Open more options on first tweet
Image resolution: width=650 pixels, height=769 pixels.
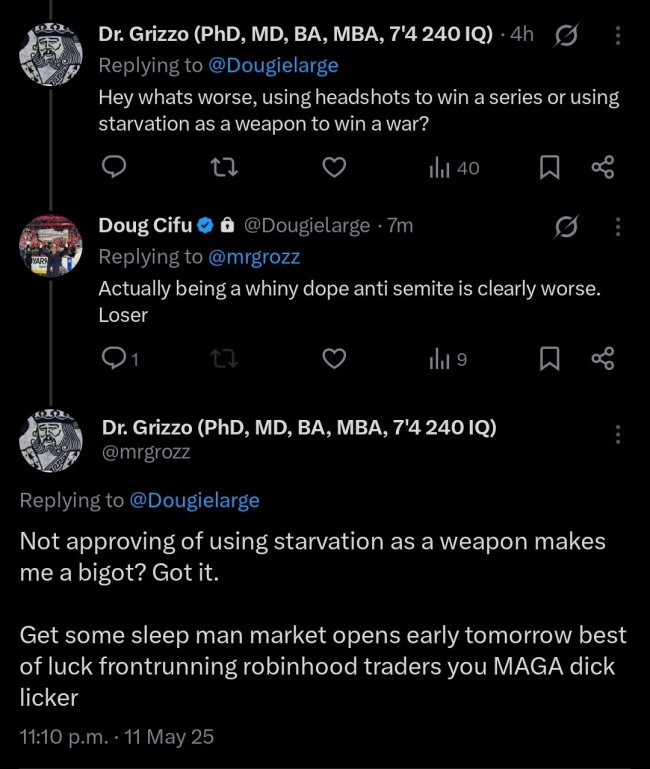point(618,35)
